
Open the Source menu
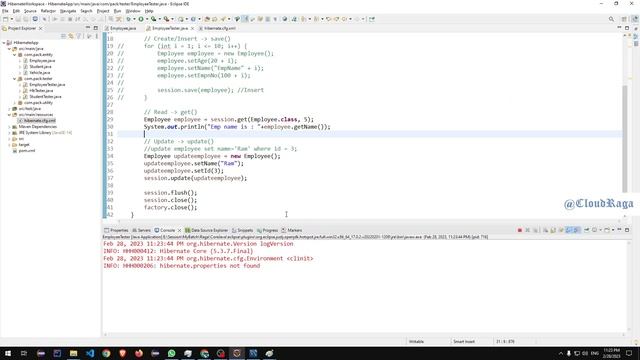coord(30,11)
